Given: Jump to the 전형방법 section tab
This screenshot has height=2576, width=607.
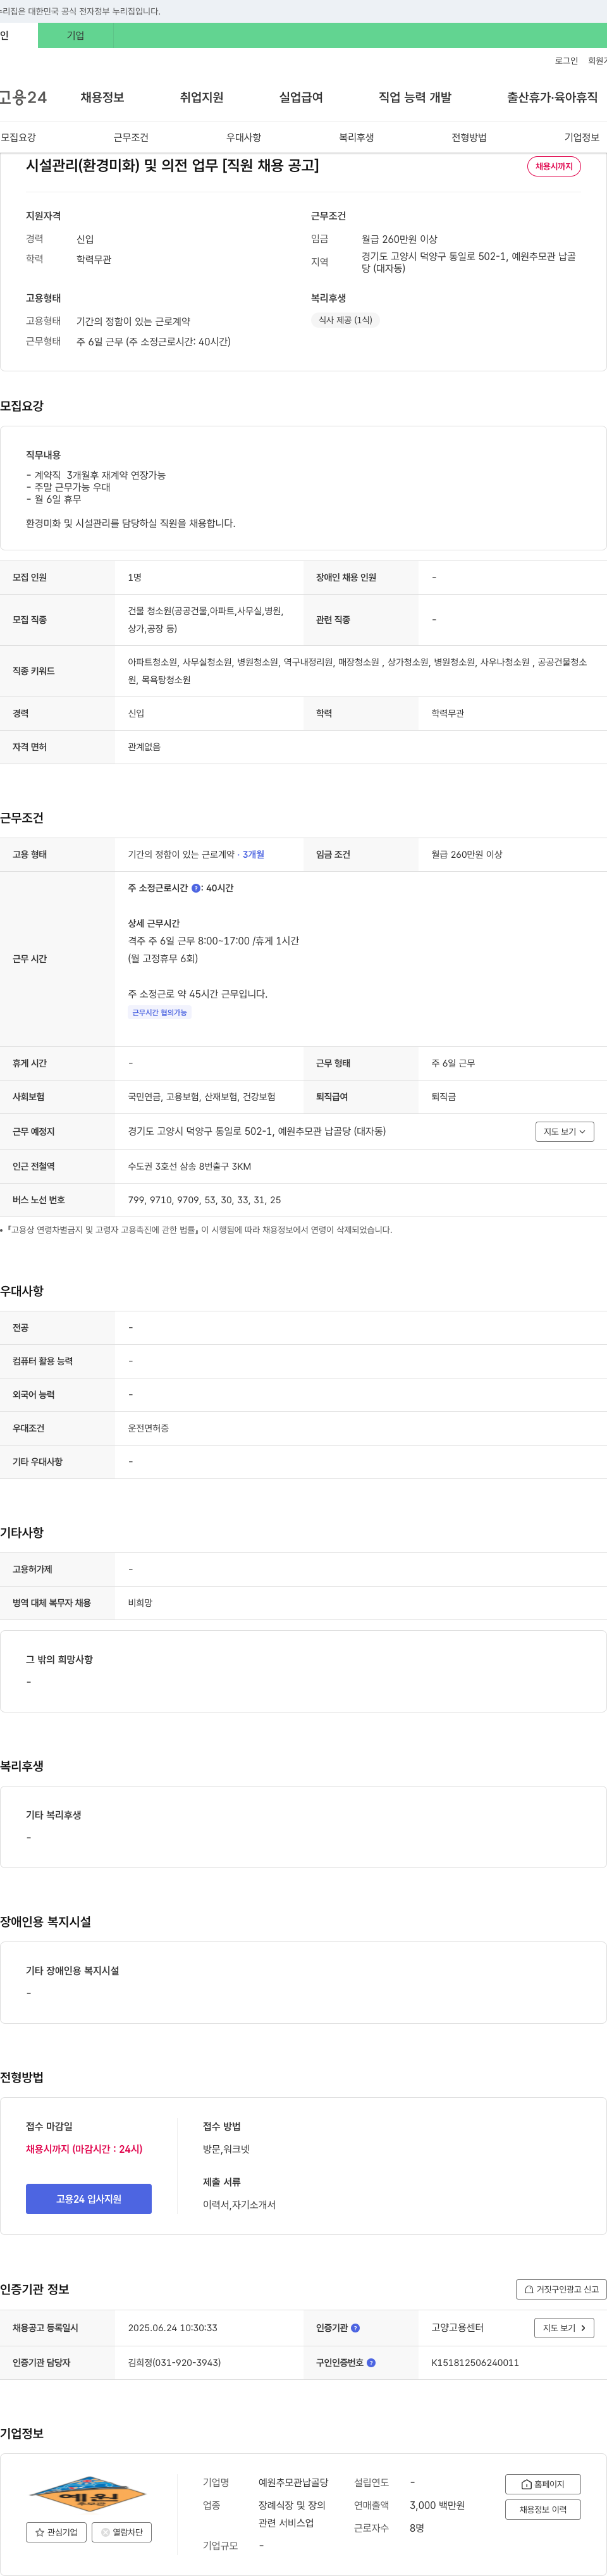Looking at the screenshot, I should pyautogui.click(x=469, y=137).
